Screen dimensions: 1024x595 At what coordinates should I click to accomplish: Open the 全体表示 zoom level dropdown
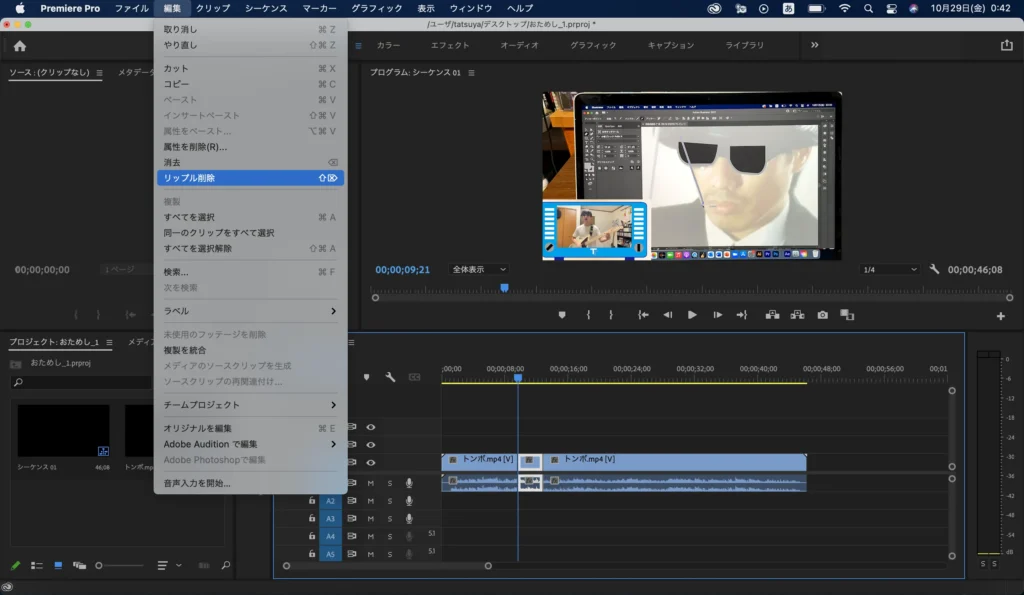[x=479, y=270]
